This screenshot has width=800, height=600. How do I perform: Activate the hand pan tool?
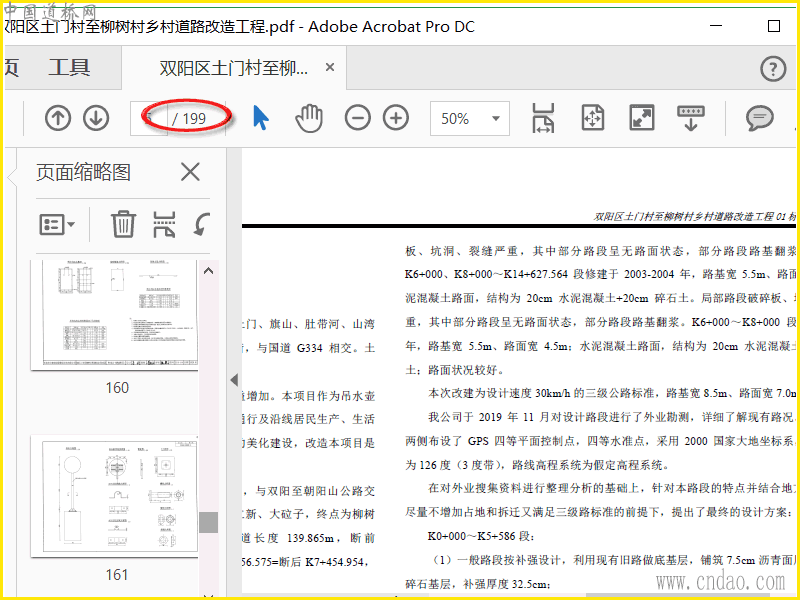309,118
